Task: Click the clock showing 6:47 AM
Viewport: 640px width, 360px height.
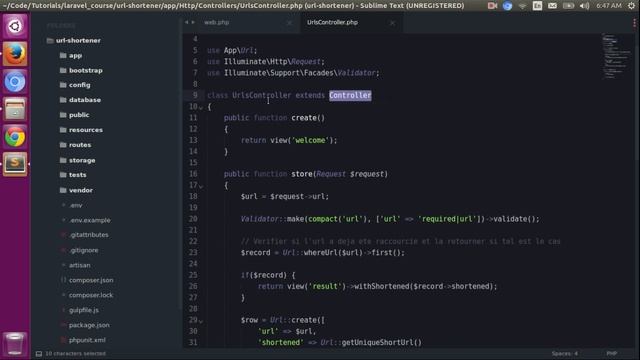Action: click(x=608, y=6)
